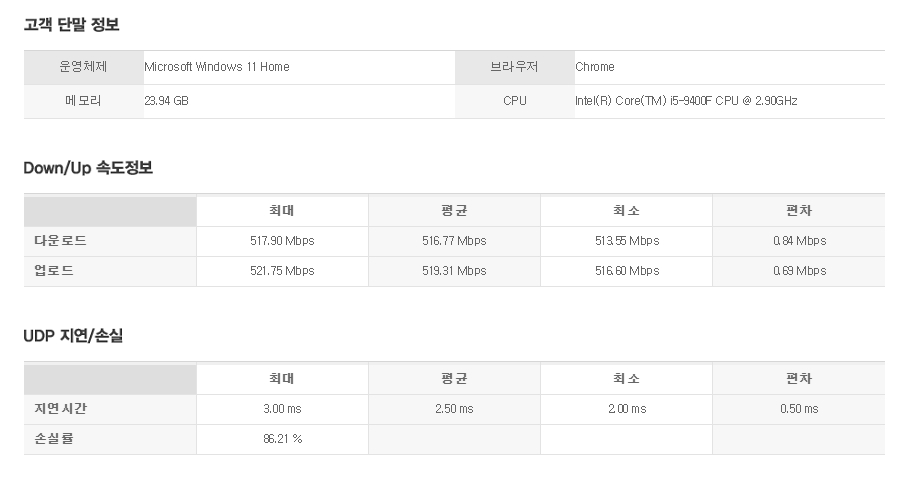The image size is (897, 489).
Task: Click the 브라우저 label cell
Action: pyautogui.click(x=514, y=67)
